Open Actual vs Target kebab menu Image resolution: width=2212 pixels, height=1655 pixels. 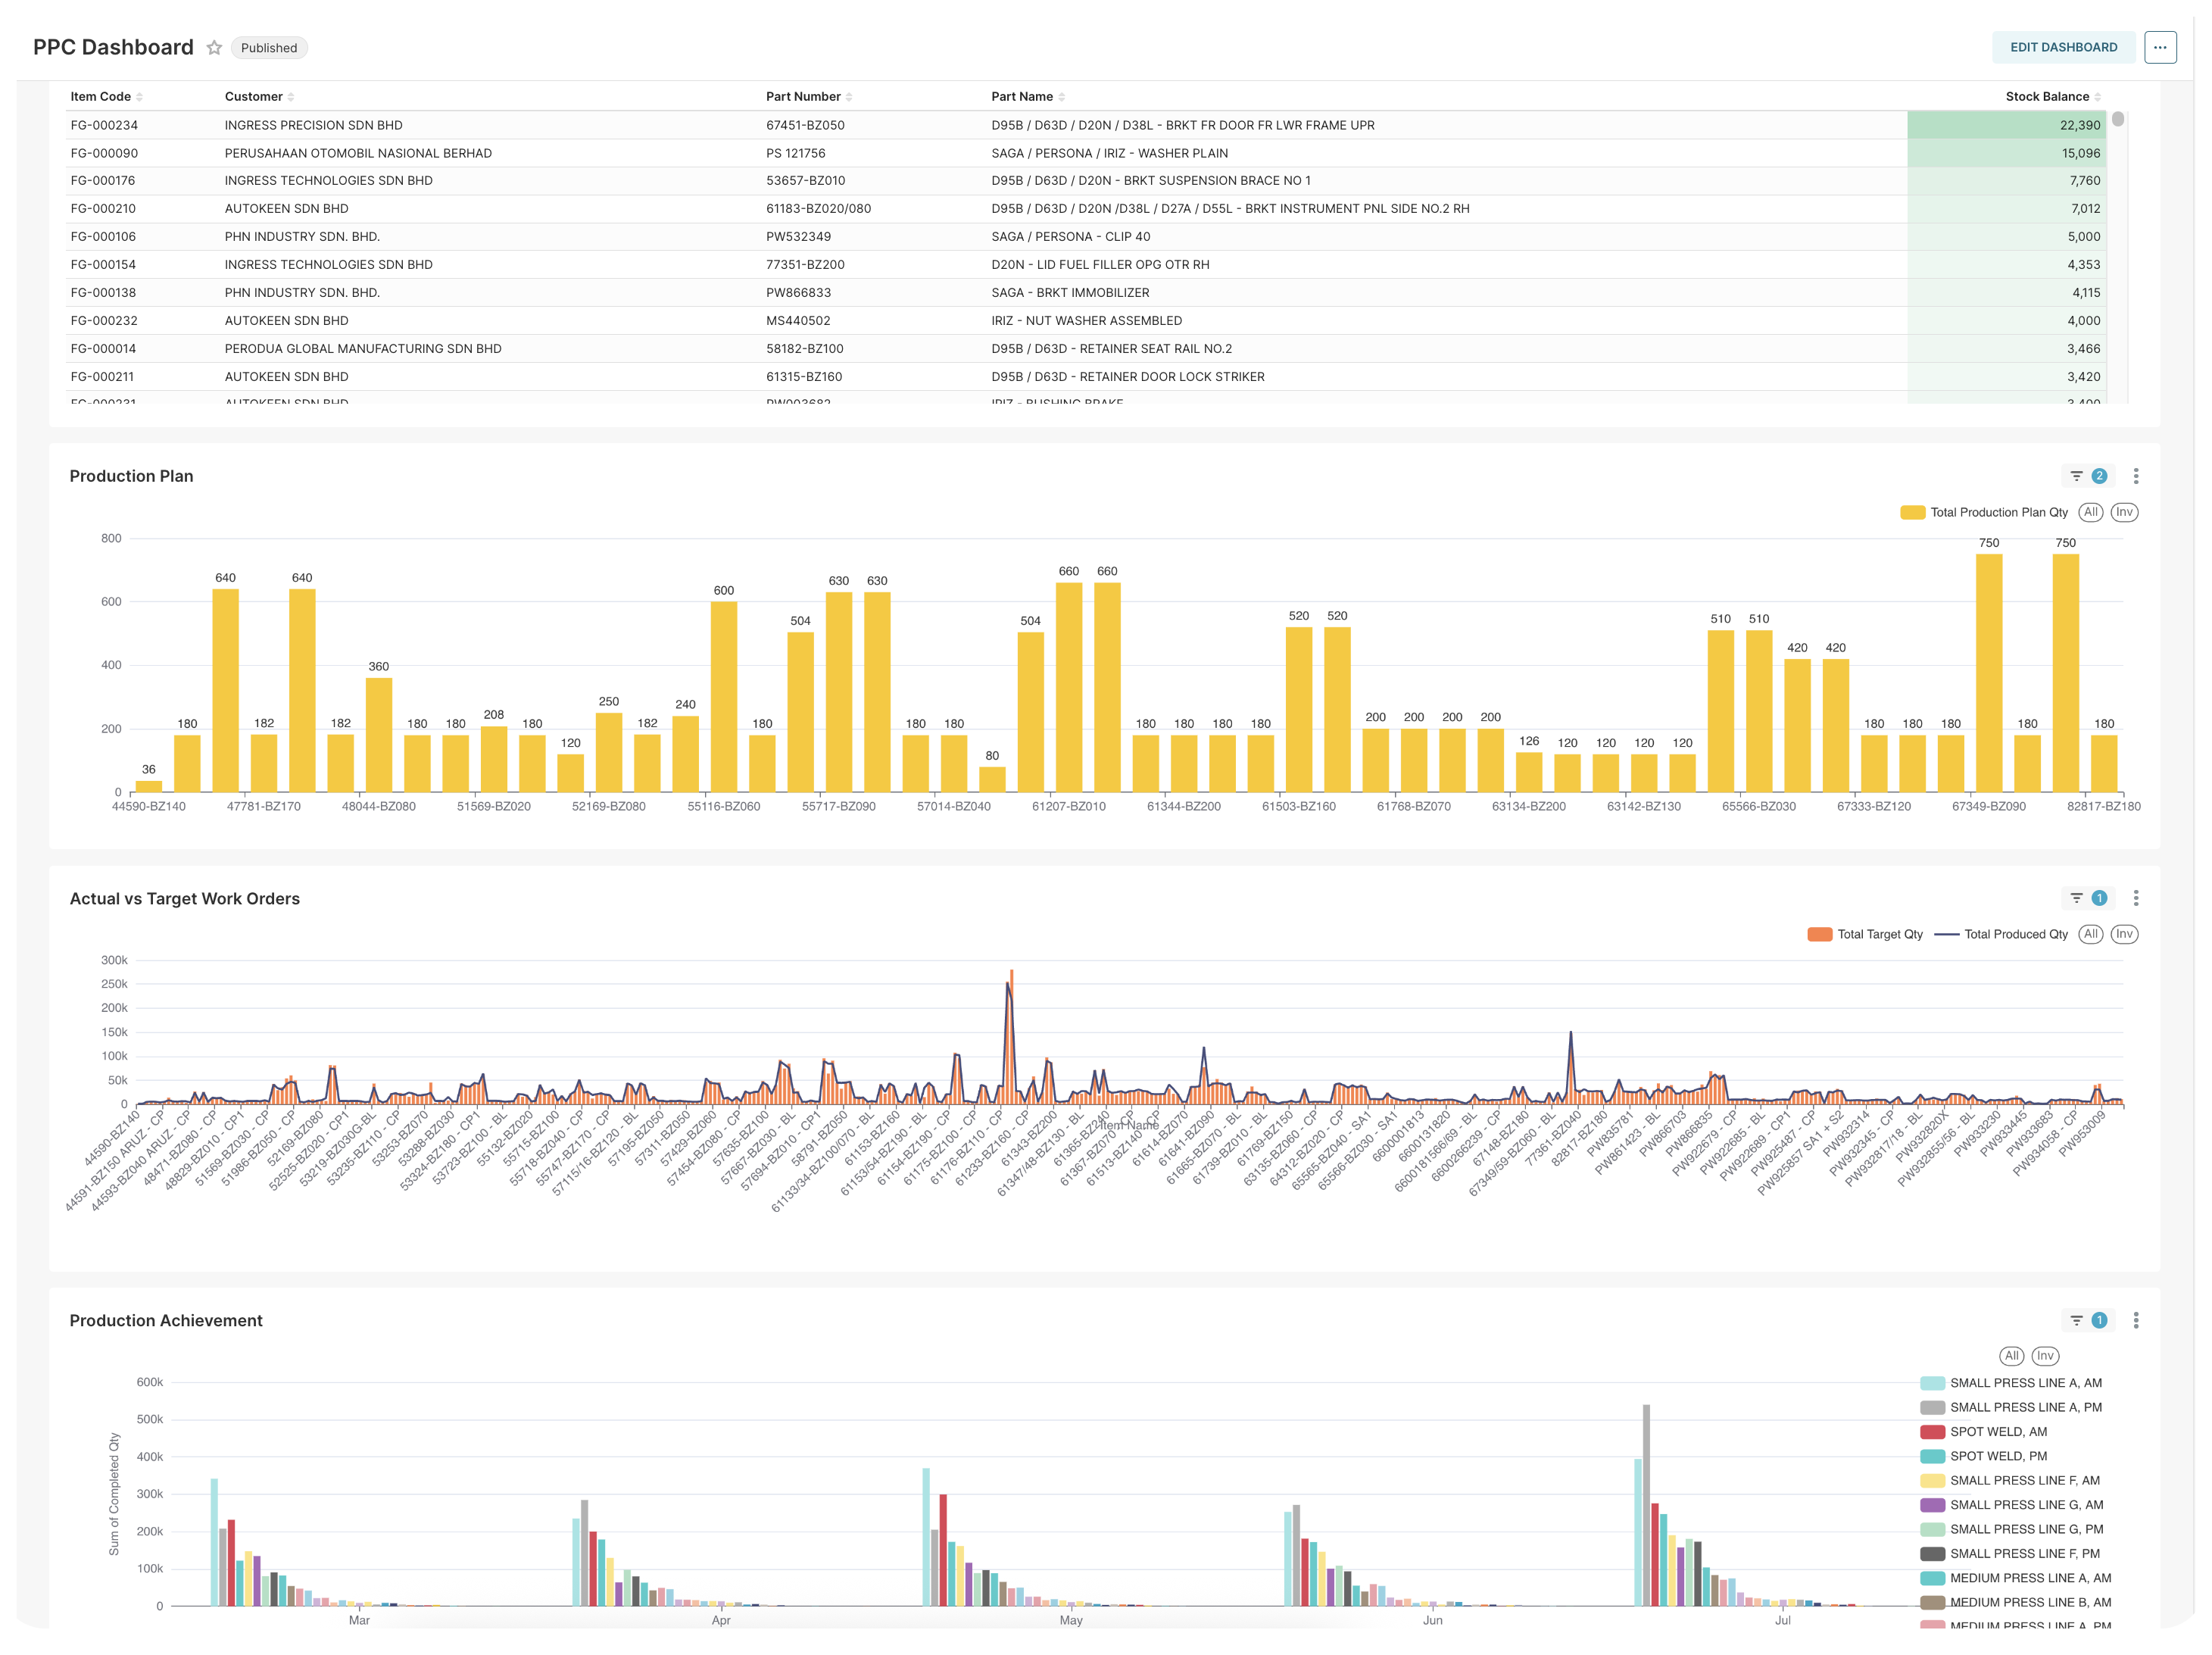(2136, 898)
